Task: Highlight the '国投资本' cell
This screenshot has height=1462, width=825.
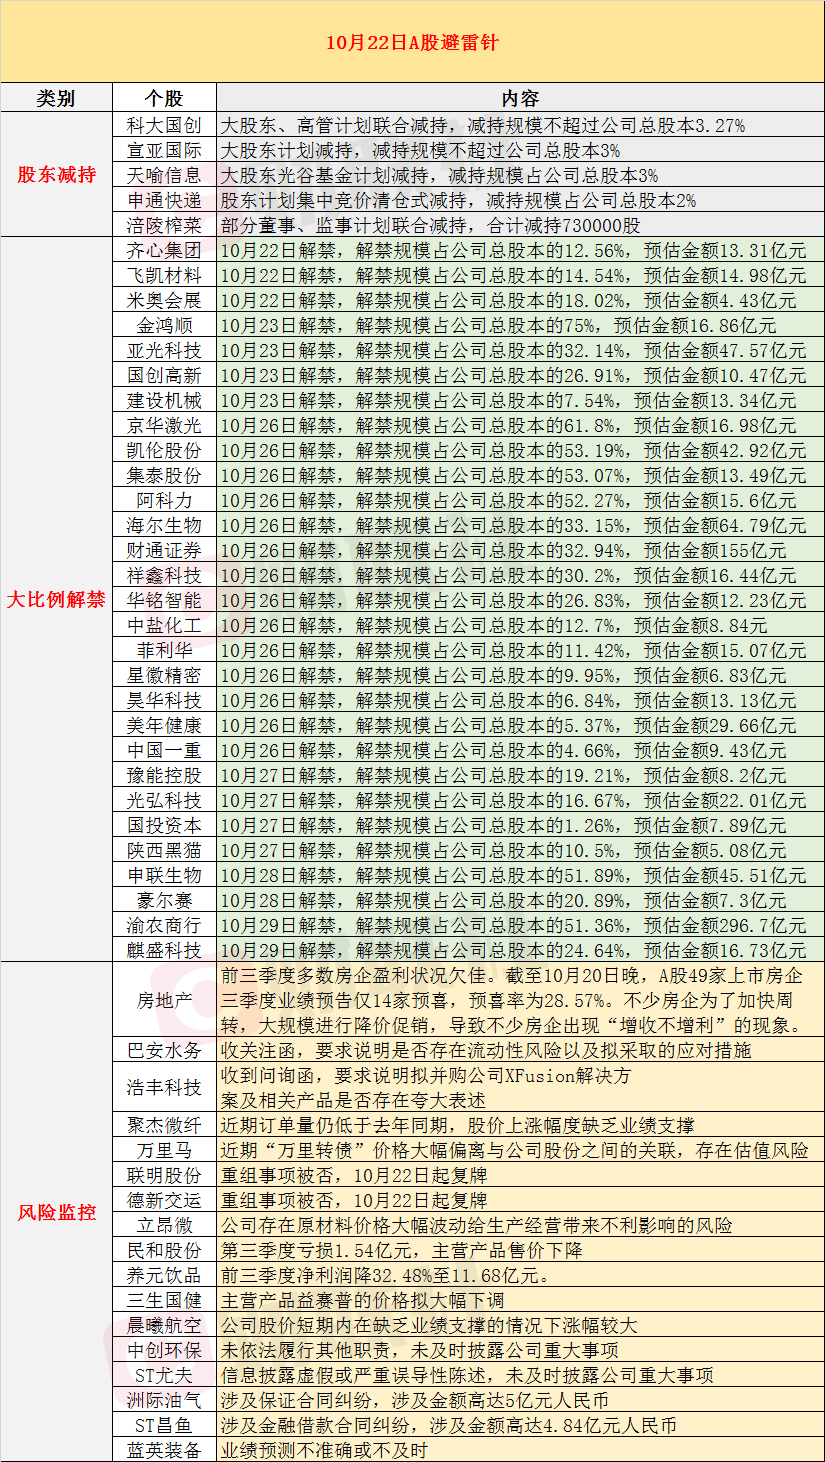Action: click(164, 825)
